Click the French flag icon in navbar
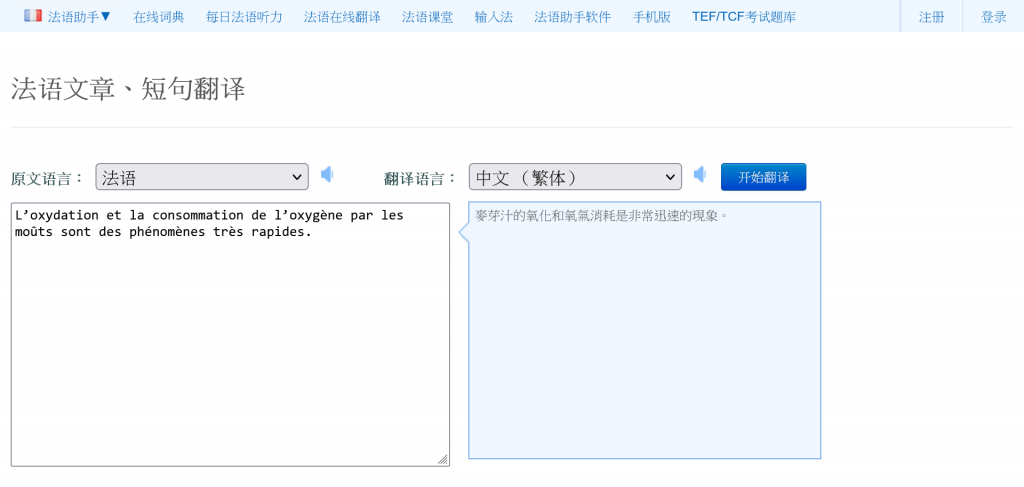This screenshot has height=487, width=1024. (x=33, y=16)
